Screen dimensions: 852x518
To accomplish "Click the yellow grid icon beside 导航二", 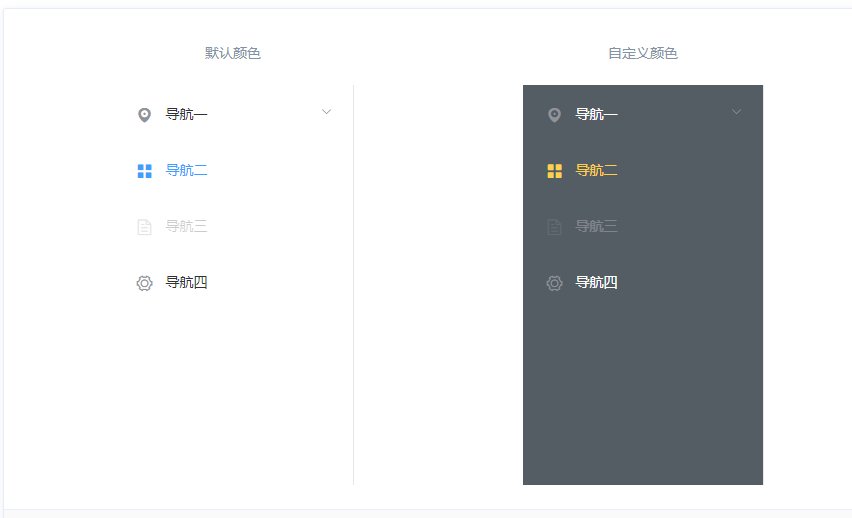I will coord(554,171).
